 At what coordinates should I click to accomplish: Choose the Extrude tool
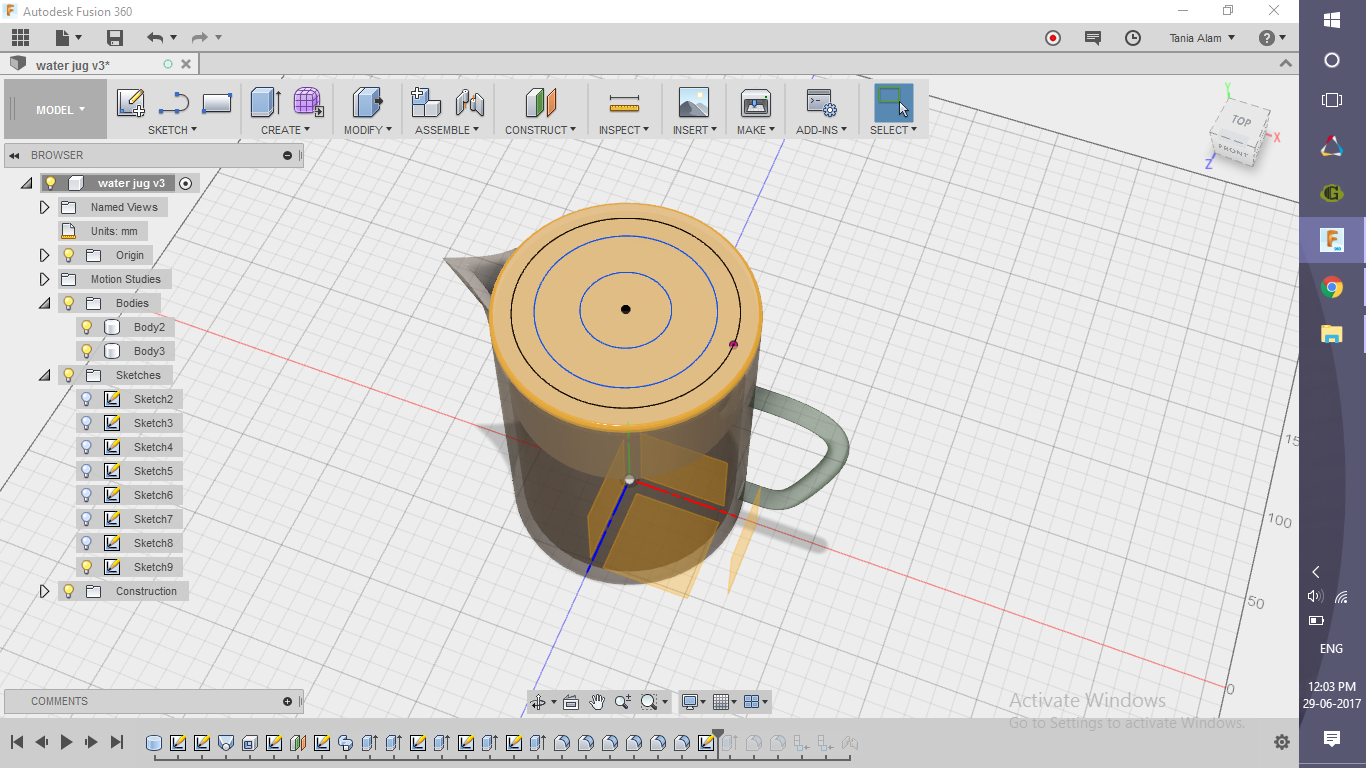[x=265, y=103]
